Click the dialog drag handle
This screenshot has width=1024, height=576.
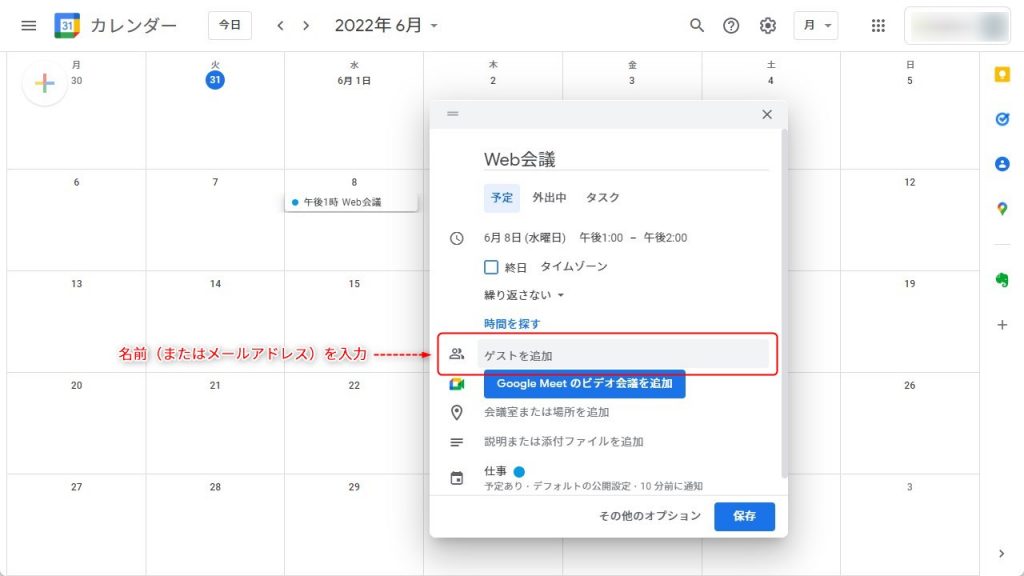coord(453,114)
